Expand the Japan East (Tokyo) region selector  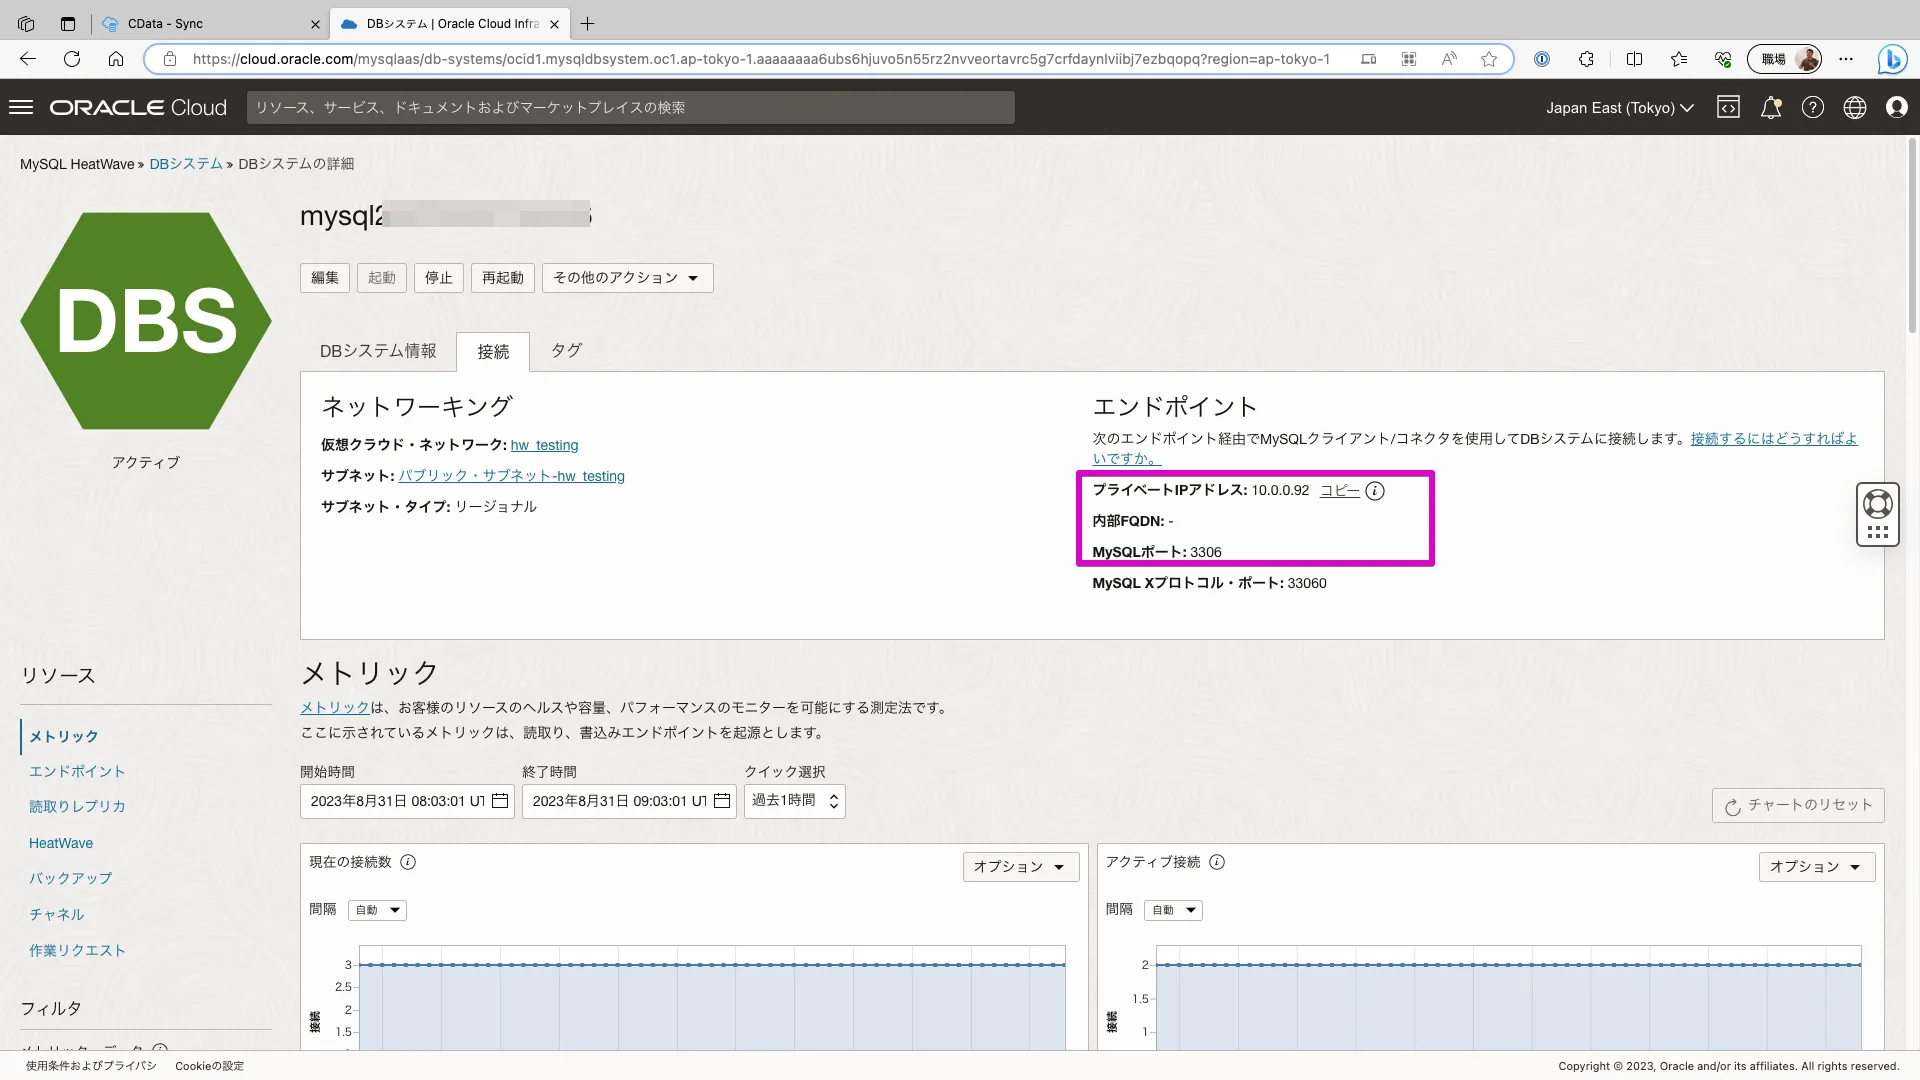point(1619,107)
